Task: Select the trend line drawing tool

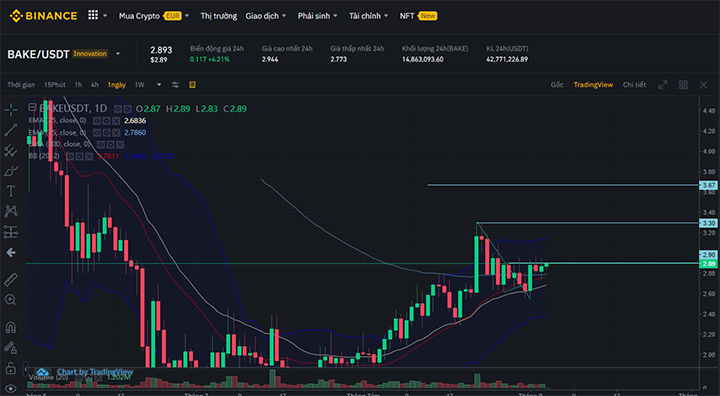Action: pyautogui.click(x=11, y=130)
